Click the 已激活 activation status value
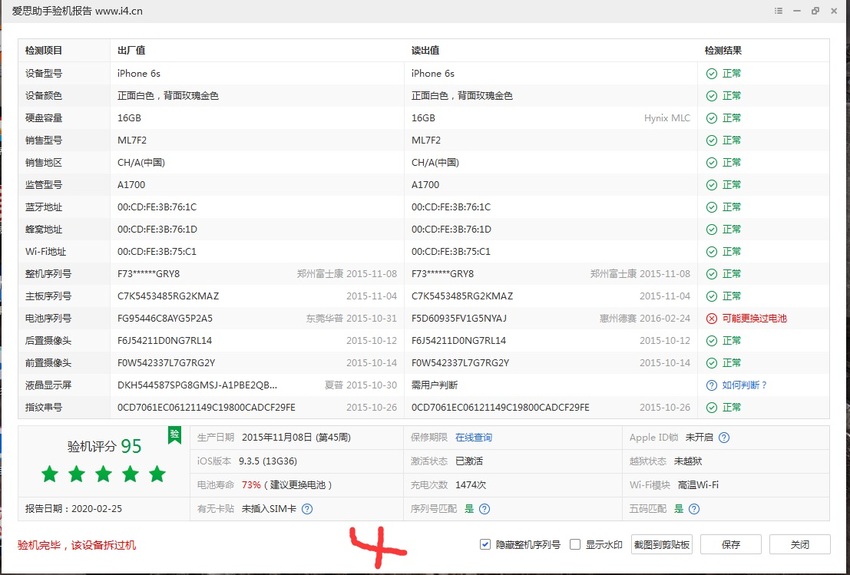This screenshot has height=575, width=850. click(469, 461)
